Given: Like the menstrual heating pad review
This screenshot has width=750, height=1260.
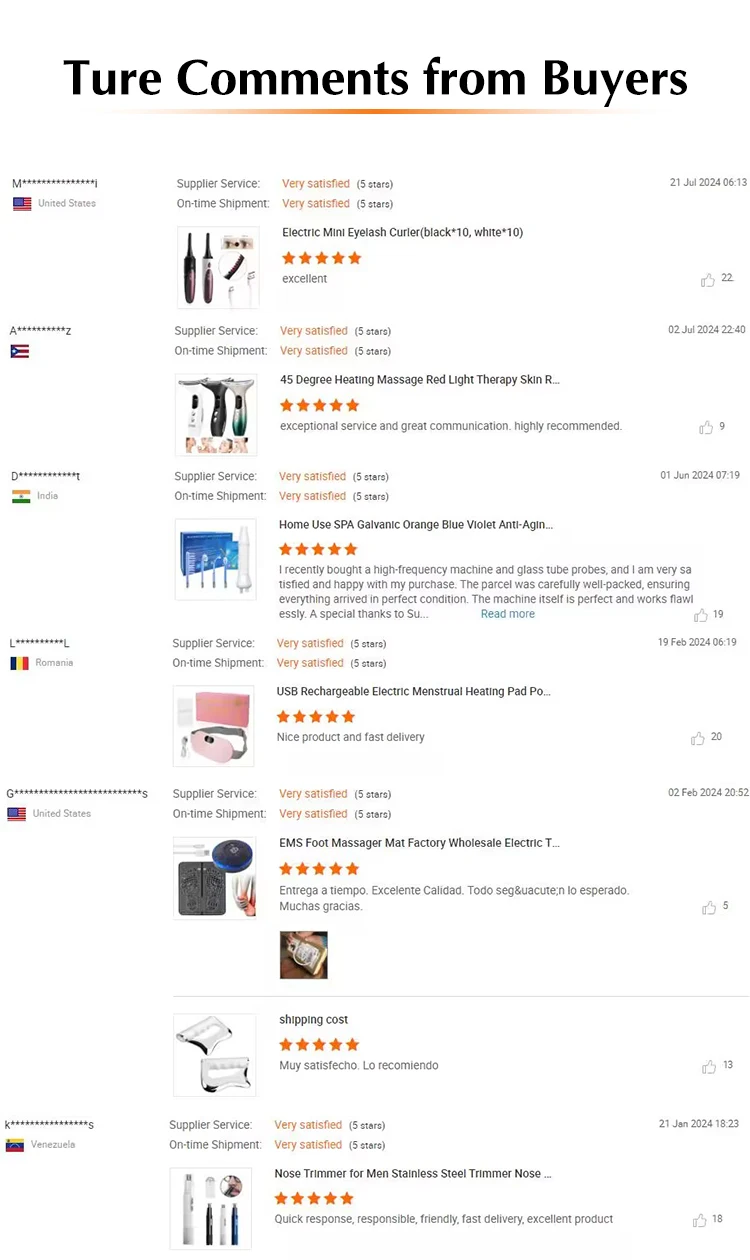Looking at the screenshot, I should click(x=698, y=738).
